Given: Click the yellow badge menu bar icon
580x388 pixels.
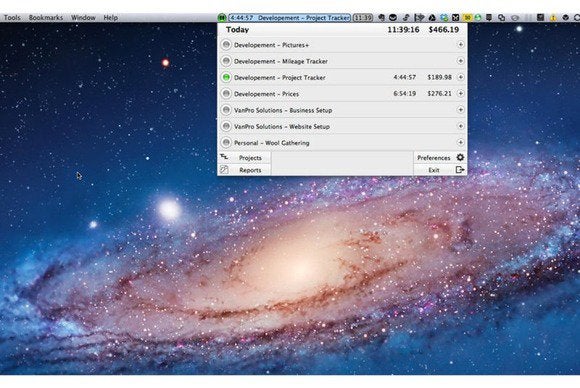Looking at the screenshot, I should coord(468,17).
